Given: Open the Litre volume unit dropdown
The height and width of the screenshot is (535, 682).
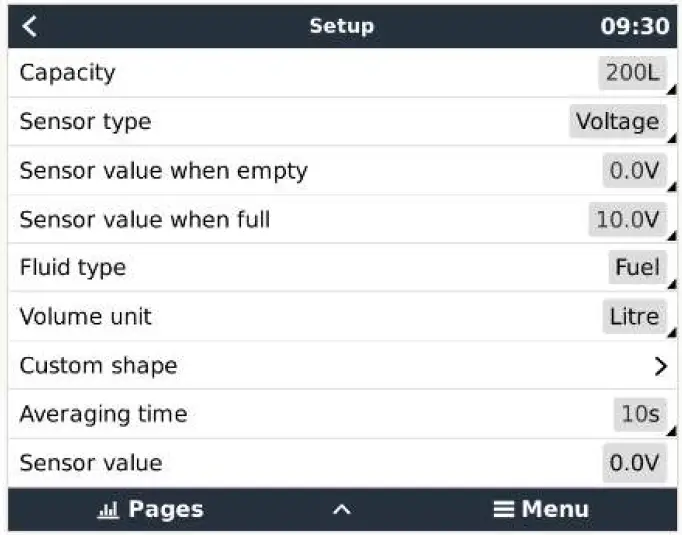Looking at the screenshot, I should tap(635, 317).
